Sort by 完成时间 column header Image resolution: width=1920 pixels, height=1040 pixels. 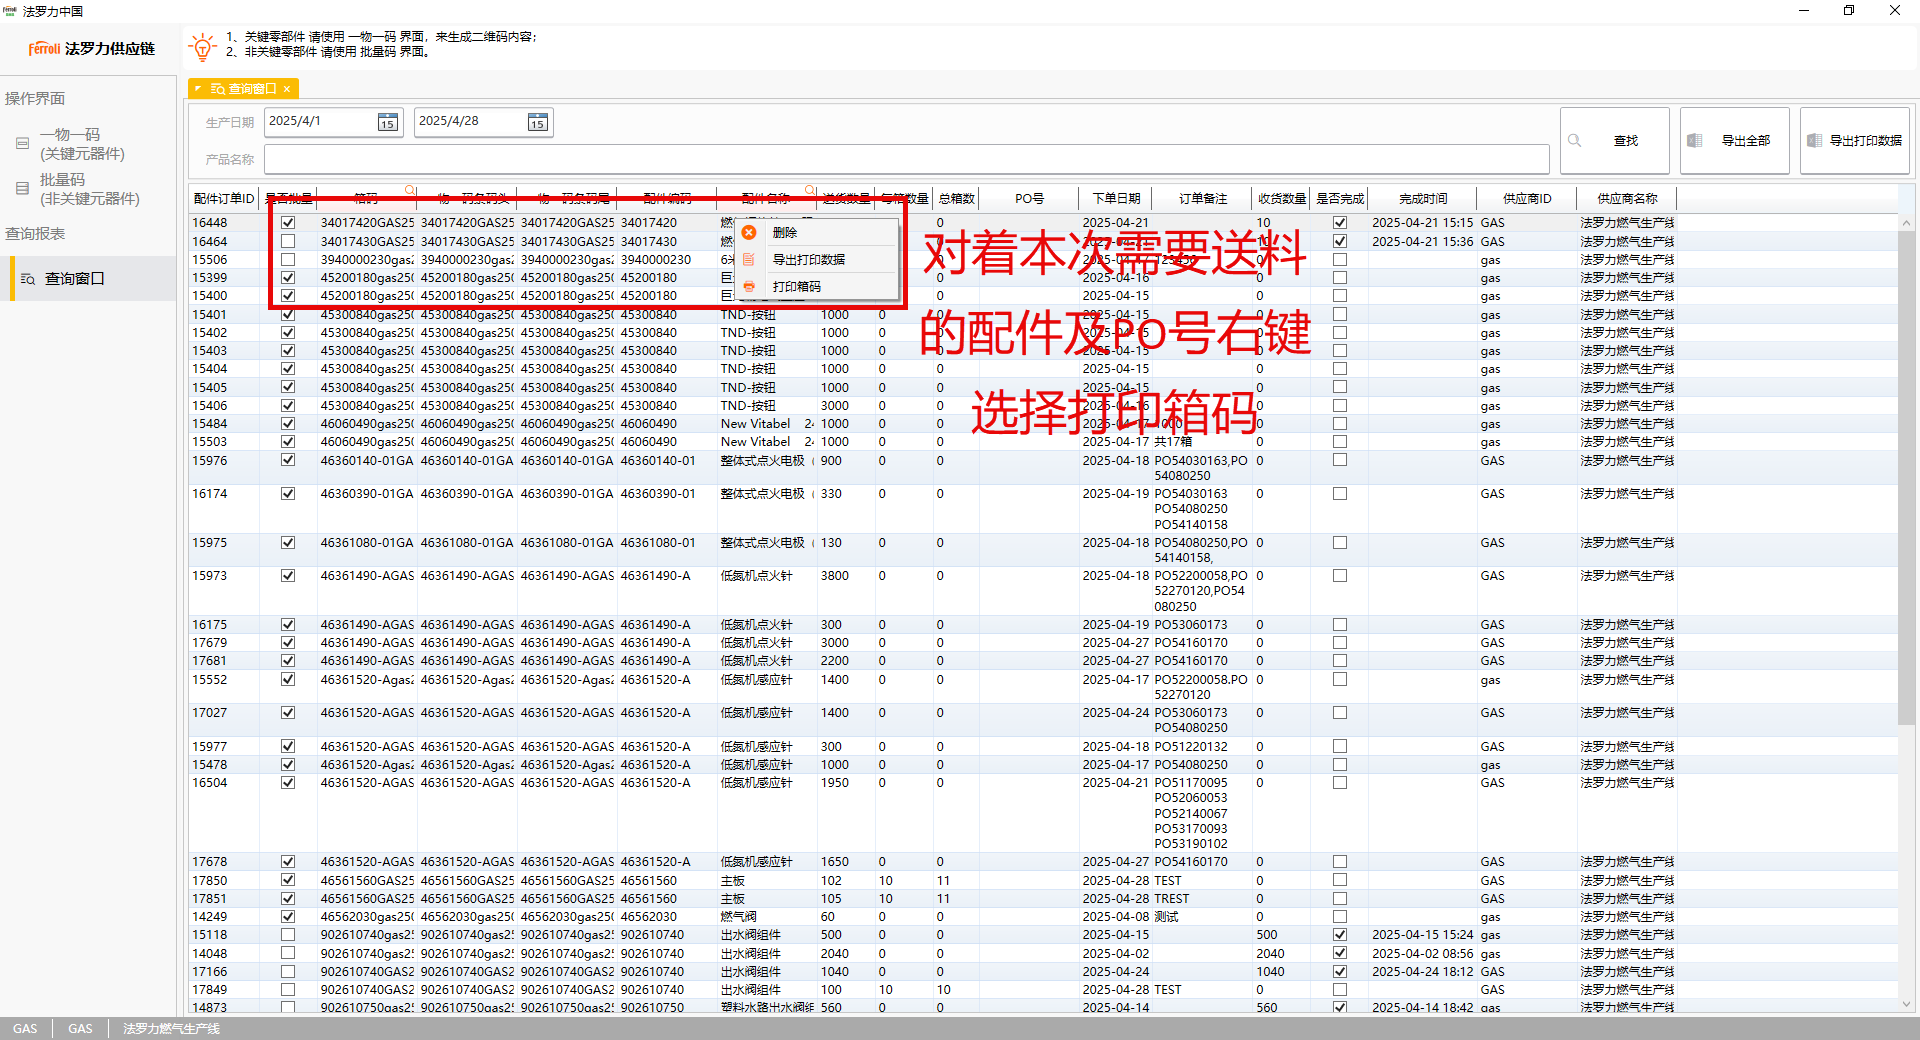click(1423, 199)
